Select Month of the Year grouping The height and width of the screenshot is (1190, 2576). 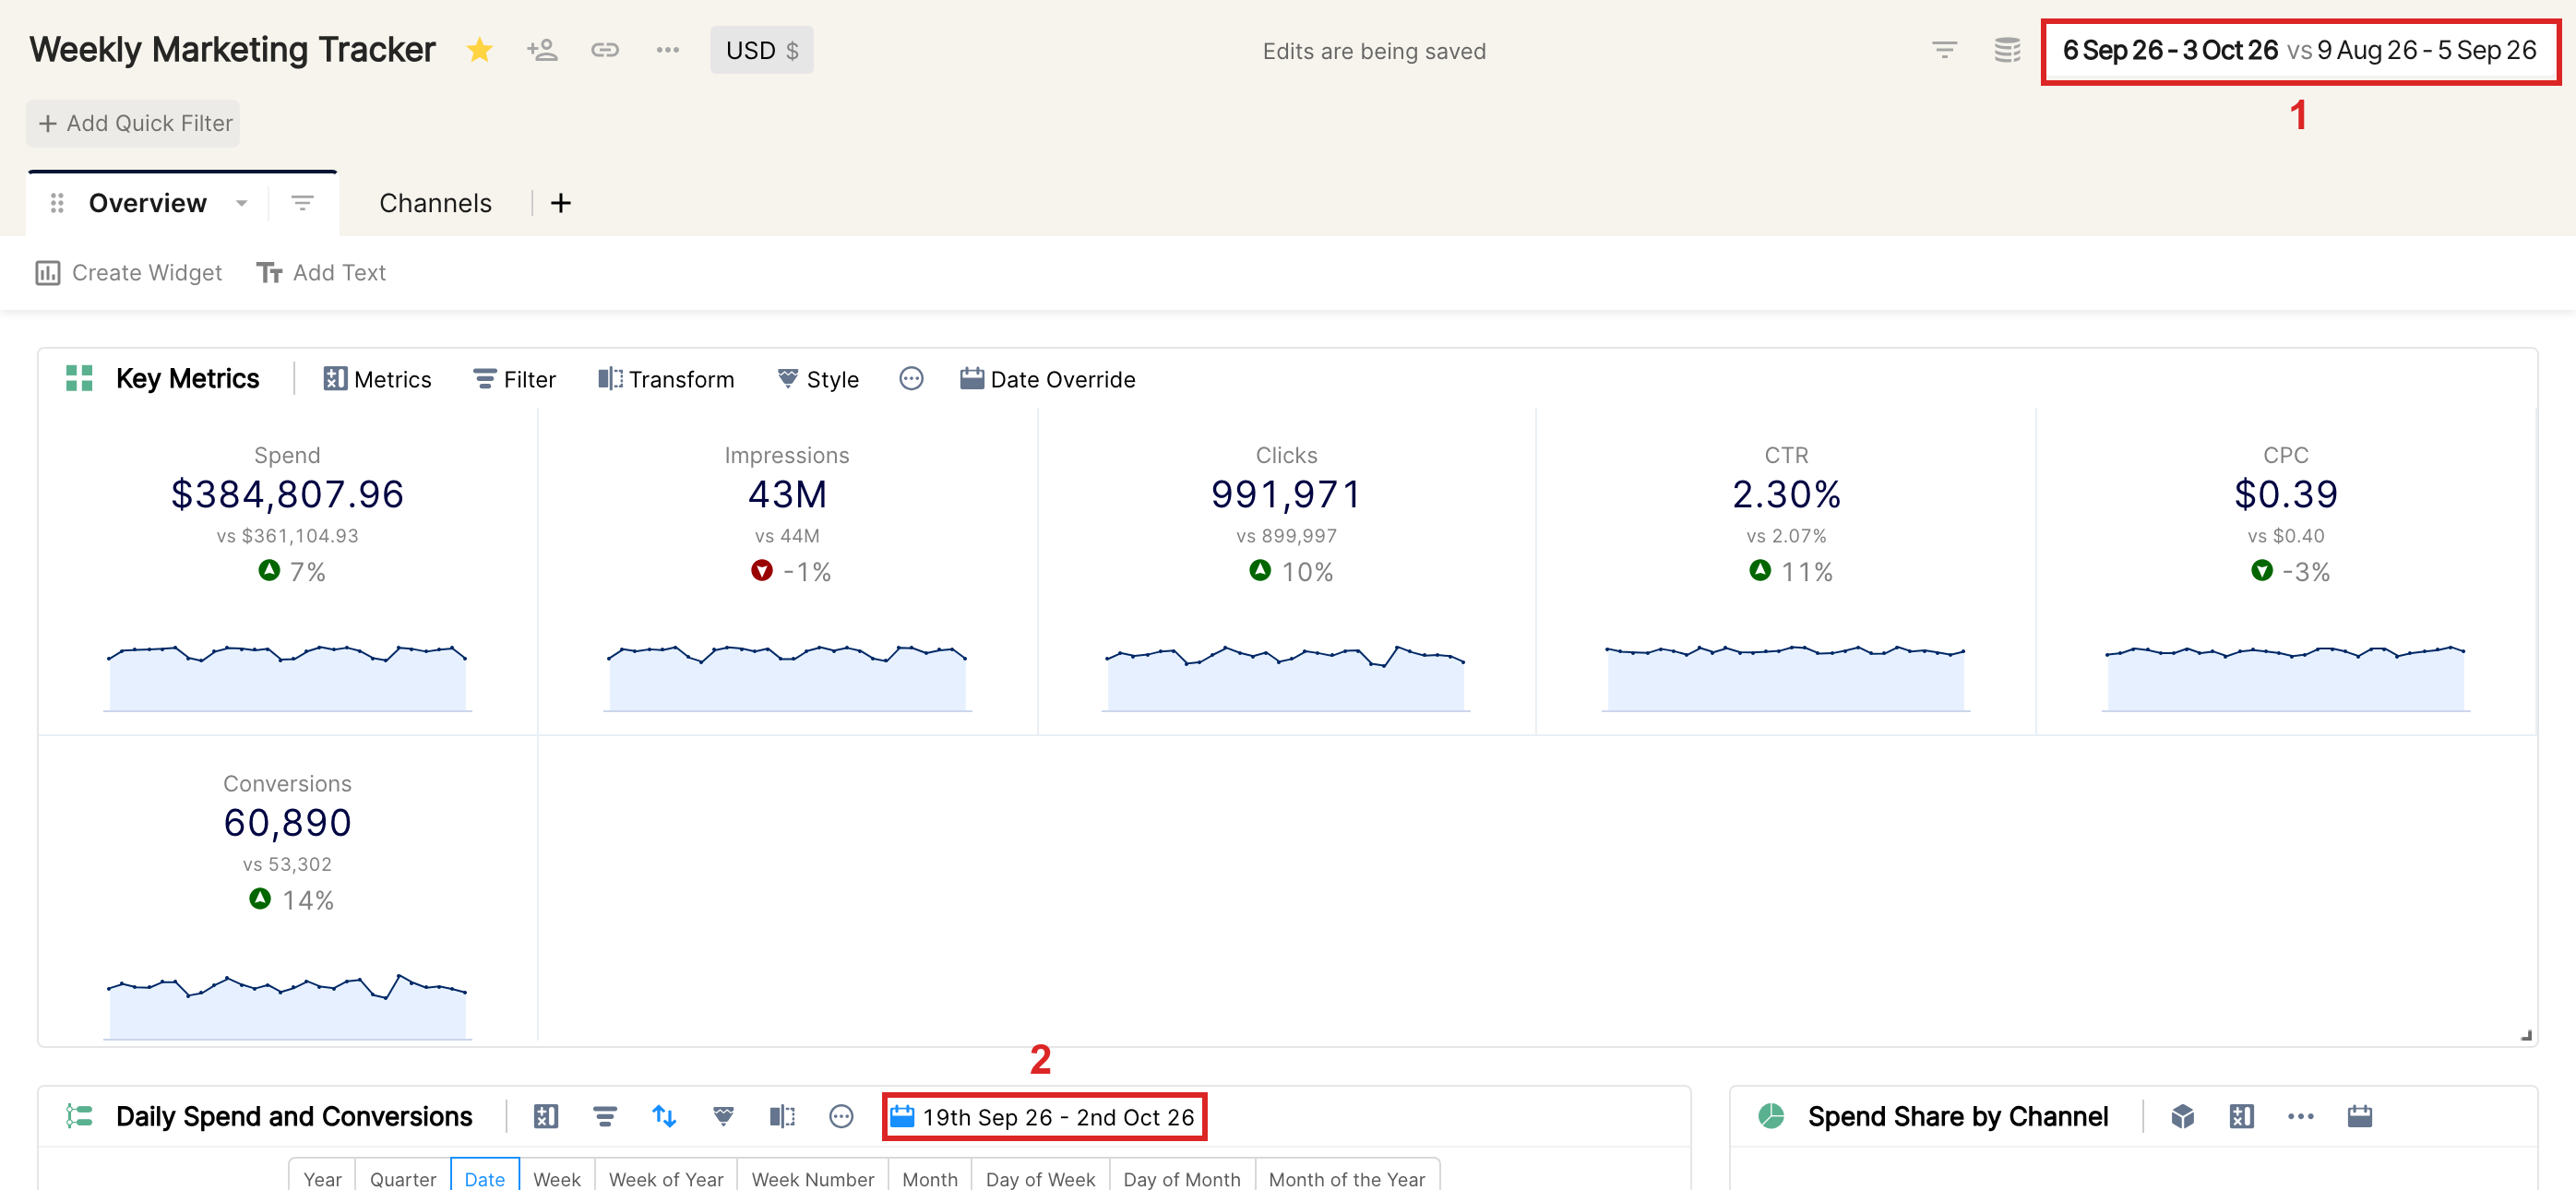(x=1347, y=1177)
